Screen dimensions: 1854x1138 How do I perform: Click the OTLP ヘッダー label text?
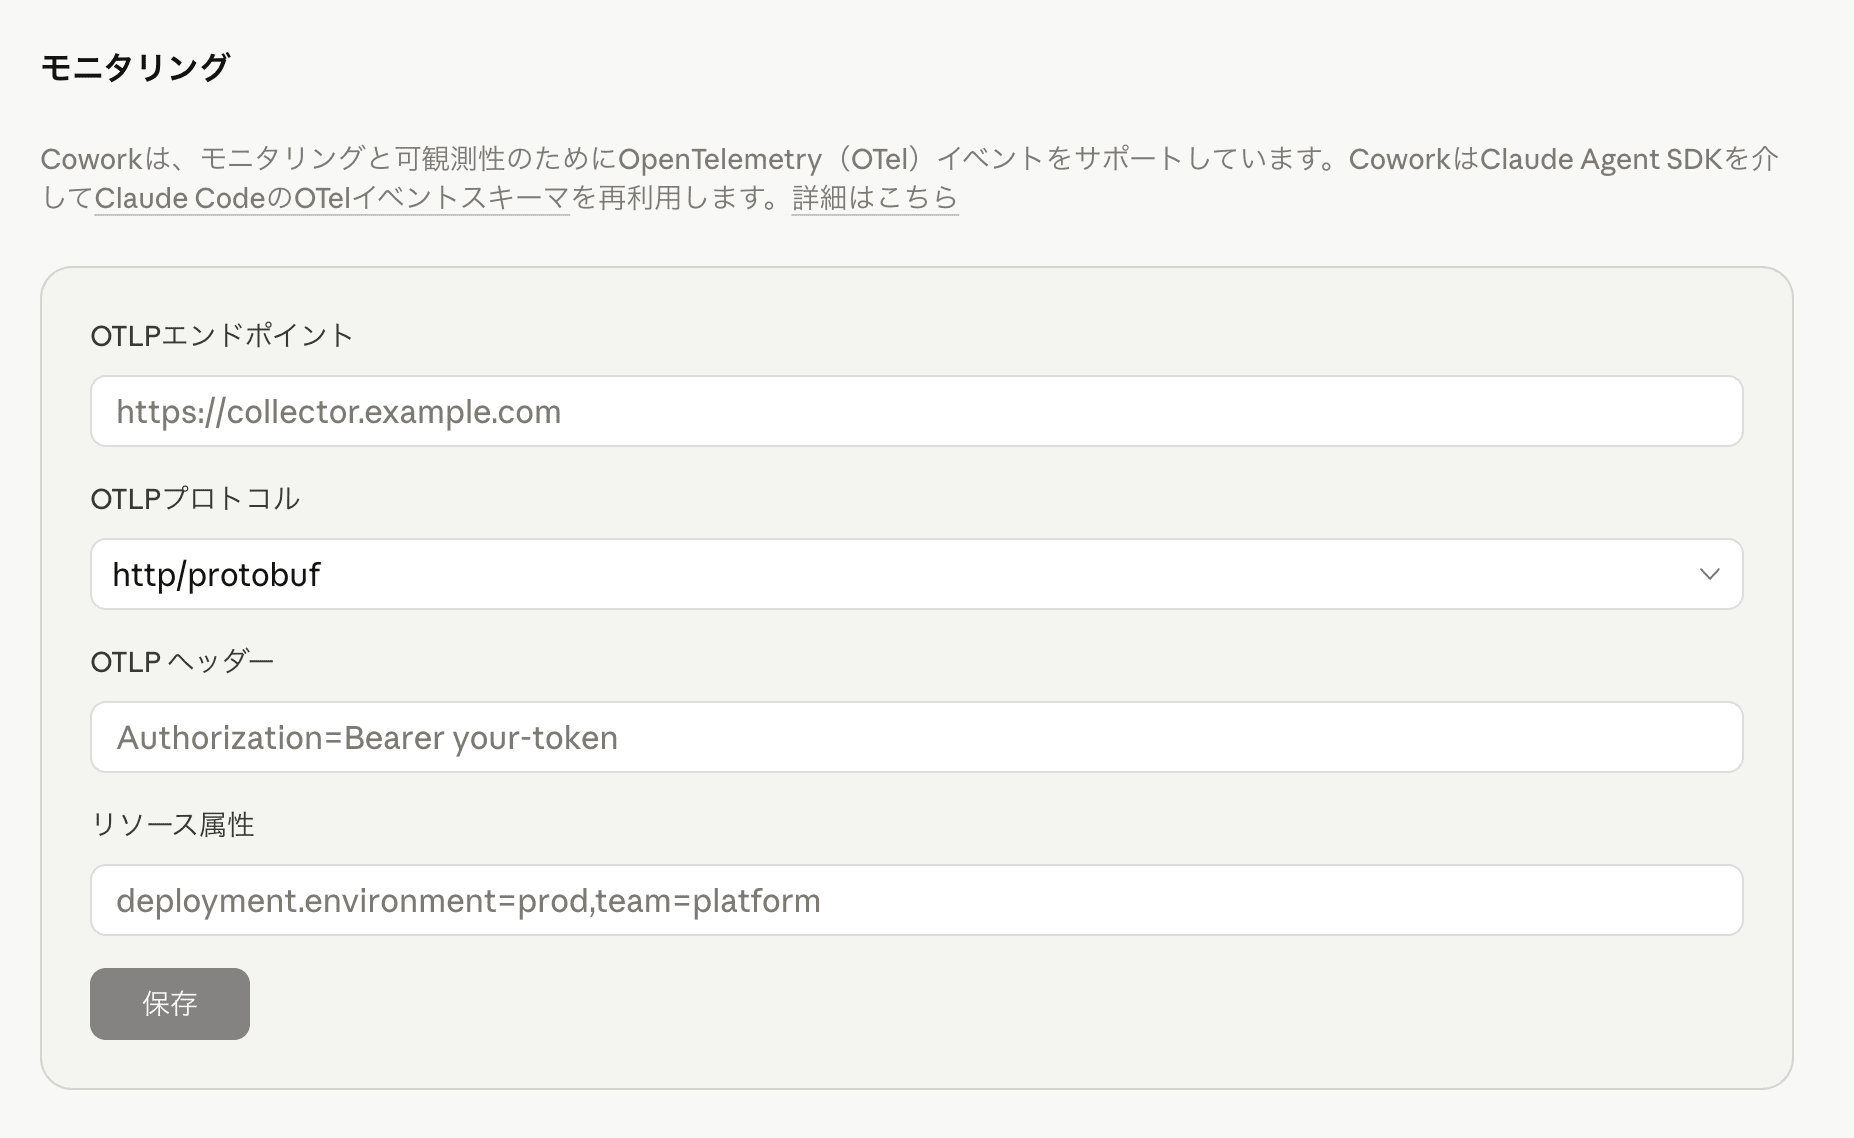pyautogui.click(x=182, y=661)
